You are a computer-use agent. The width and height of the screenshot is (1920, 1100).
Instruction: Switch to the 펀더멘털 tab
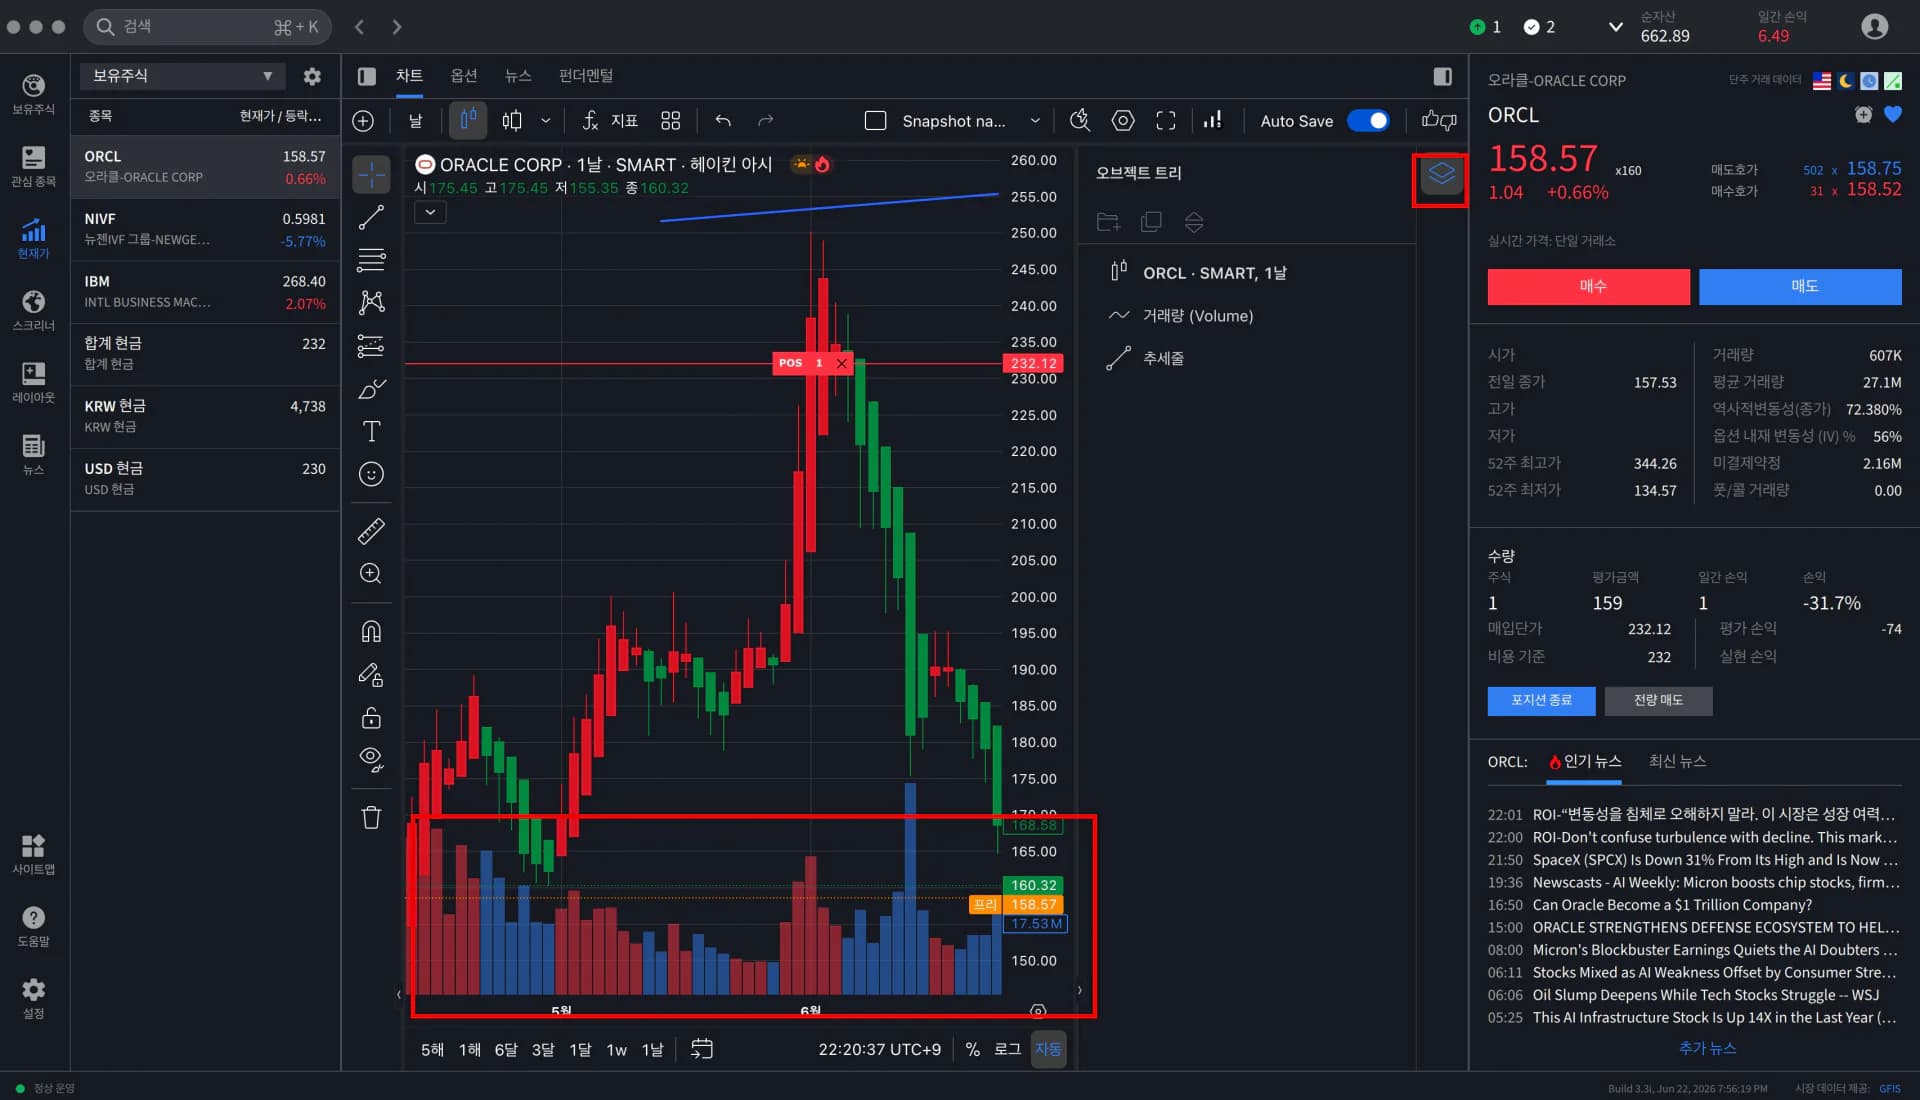pos(585,76)
